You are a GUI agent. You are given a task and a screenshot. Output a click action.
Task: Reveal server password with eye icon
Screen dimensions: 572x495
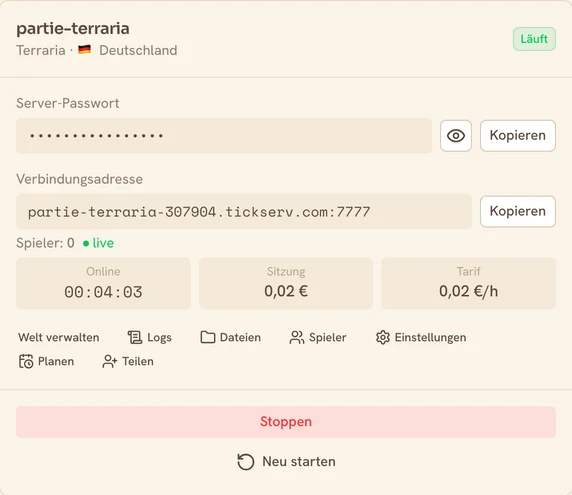point(456,136)
